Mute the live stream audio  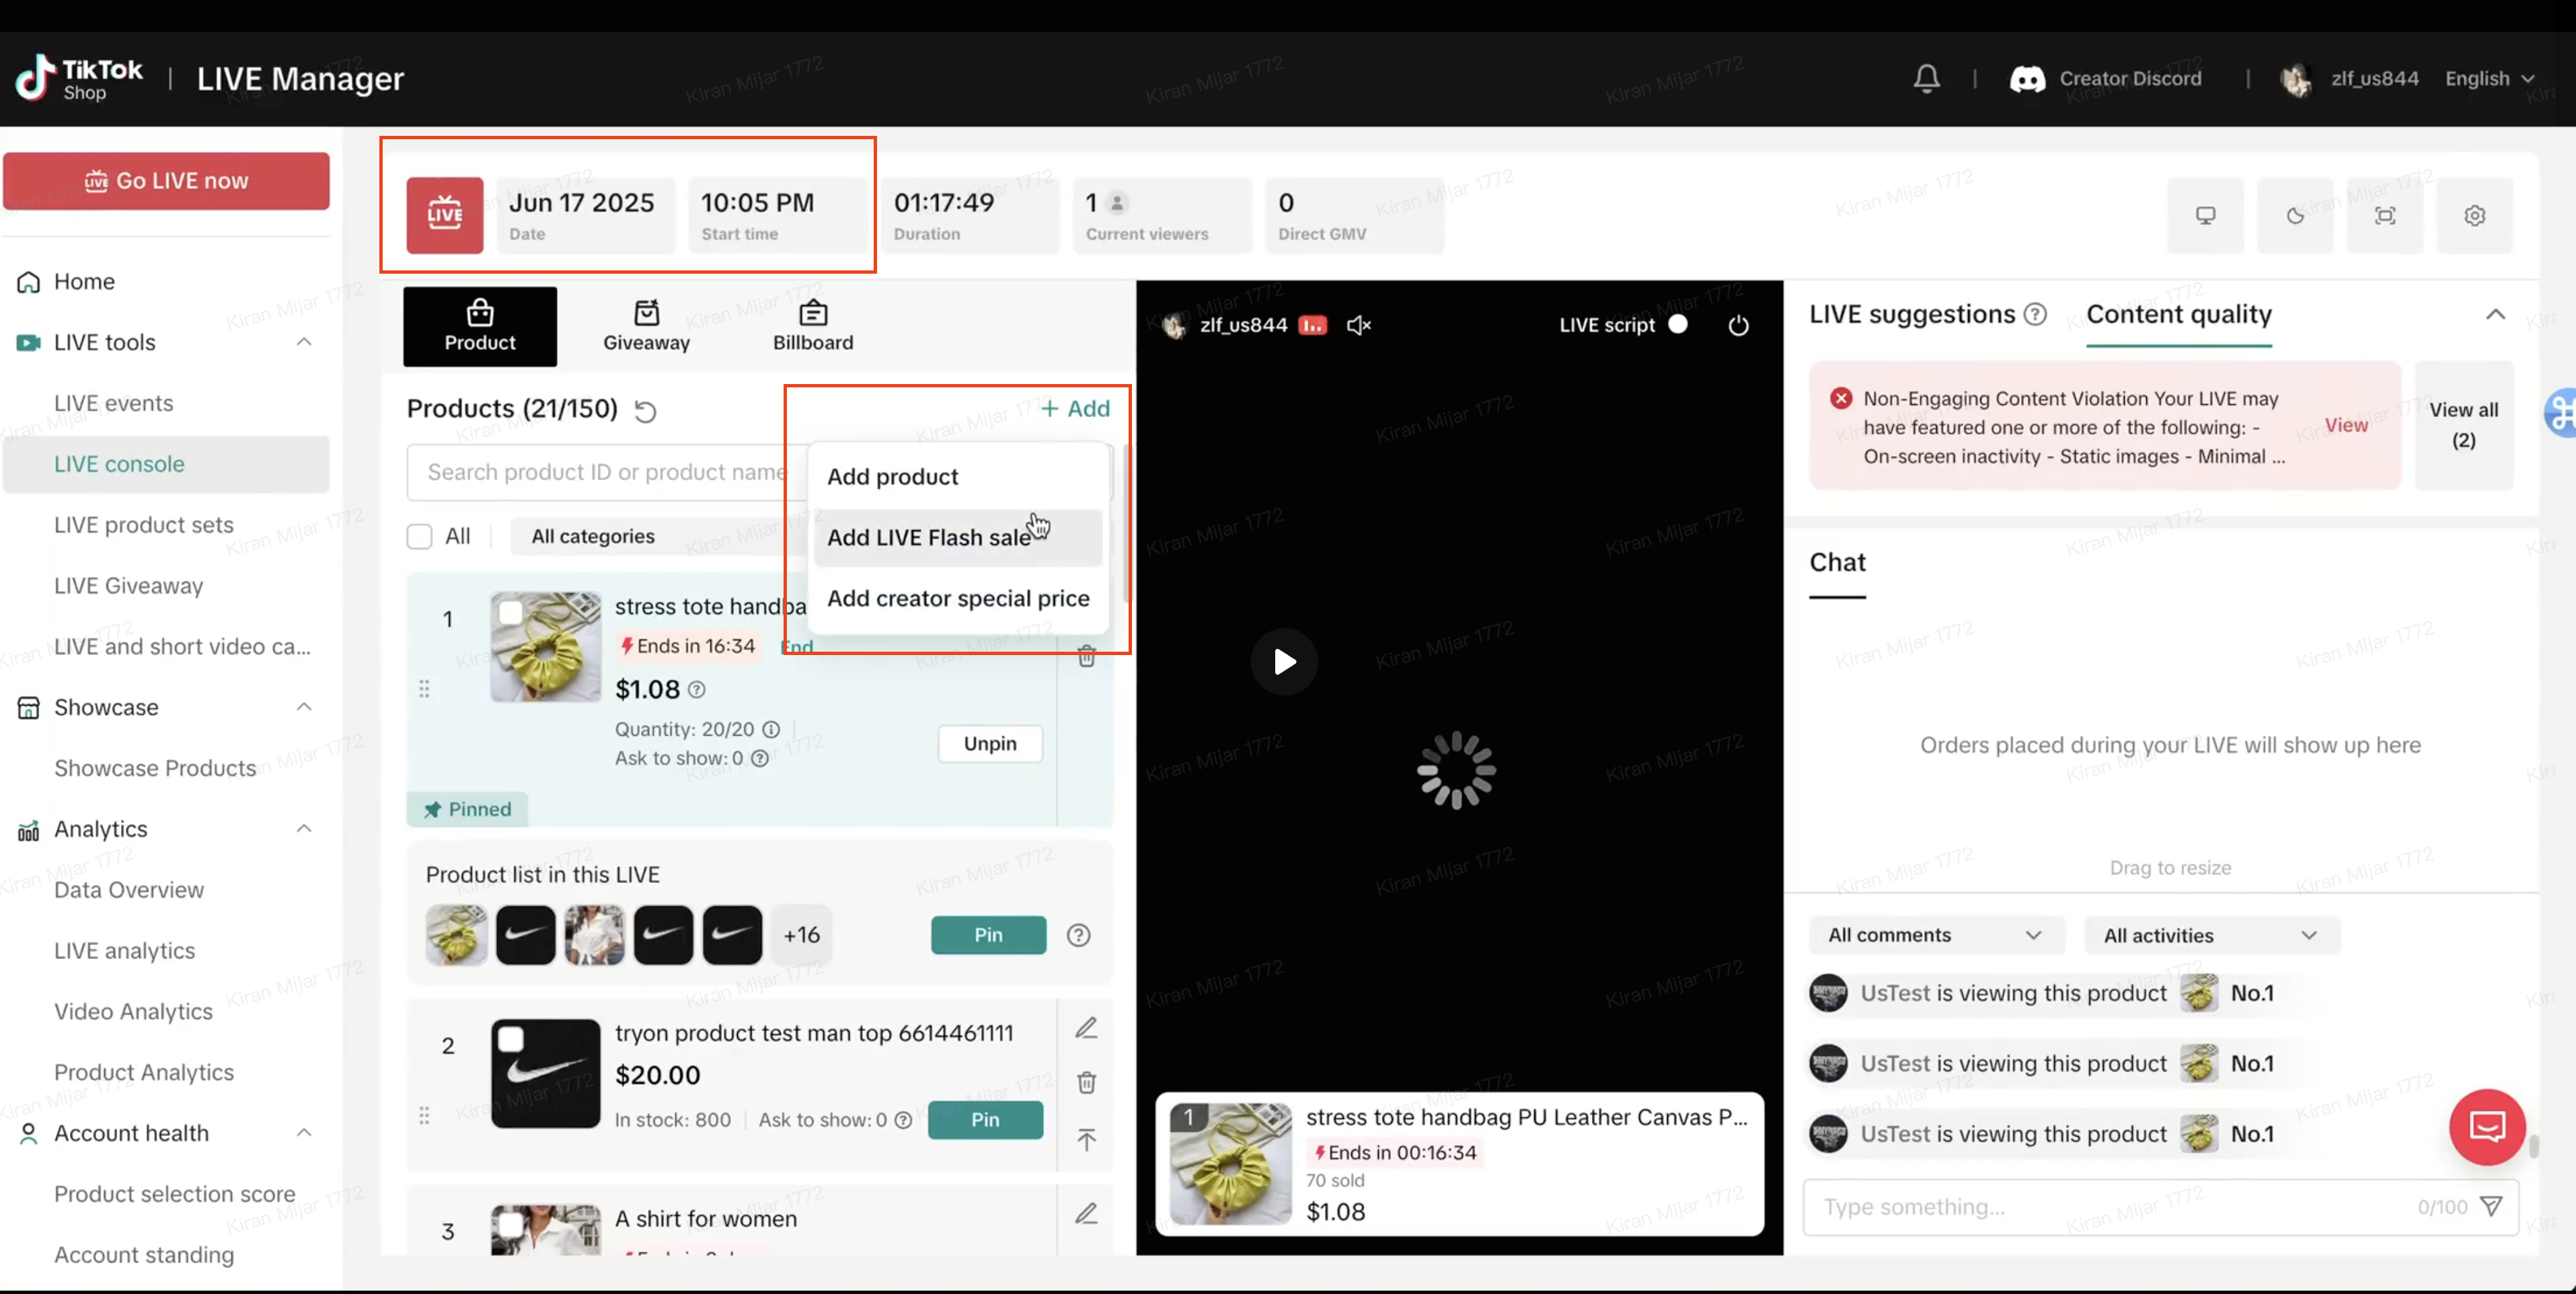pos(1358,325)
